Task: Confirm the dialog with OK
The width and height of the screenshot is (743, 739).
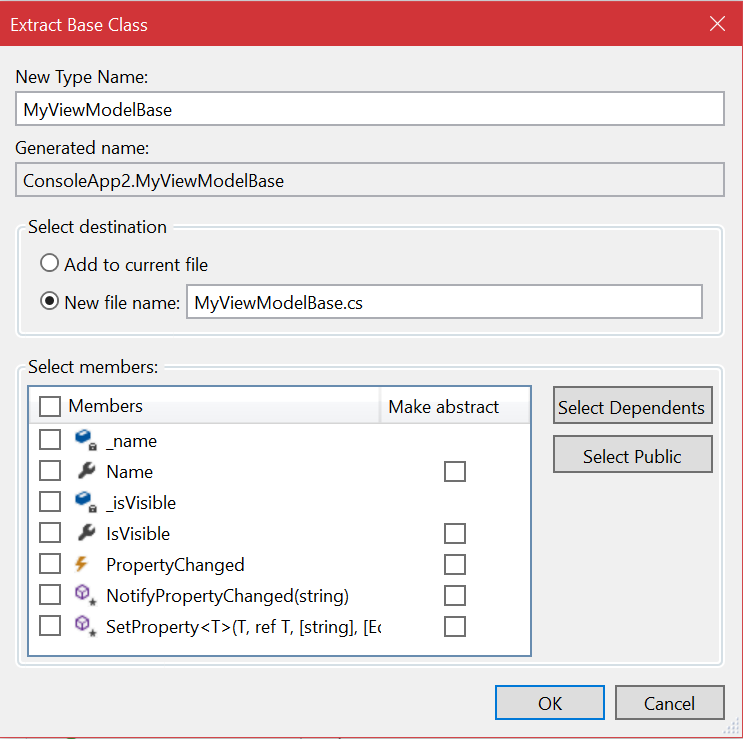Action: tap(549, 703)
